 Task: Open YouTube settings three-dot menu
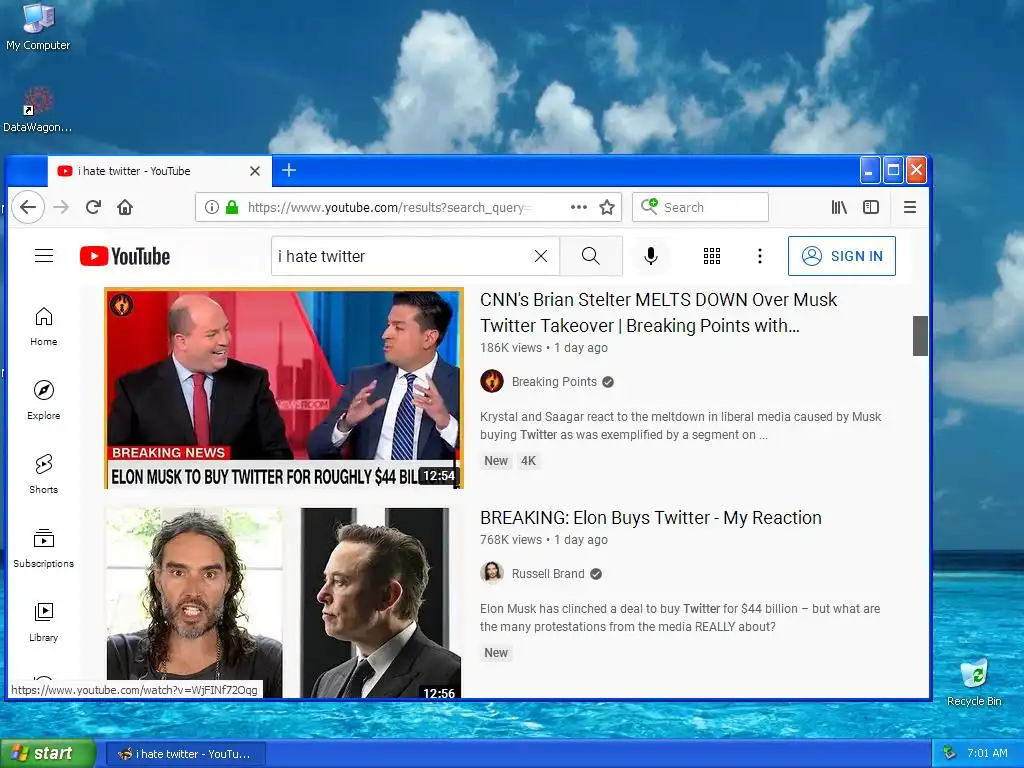point(760,256)
